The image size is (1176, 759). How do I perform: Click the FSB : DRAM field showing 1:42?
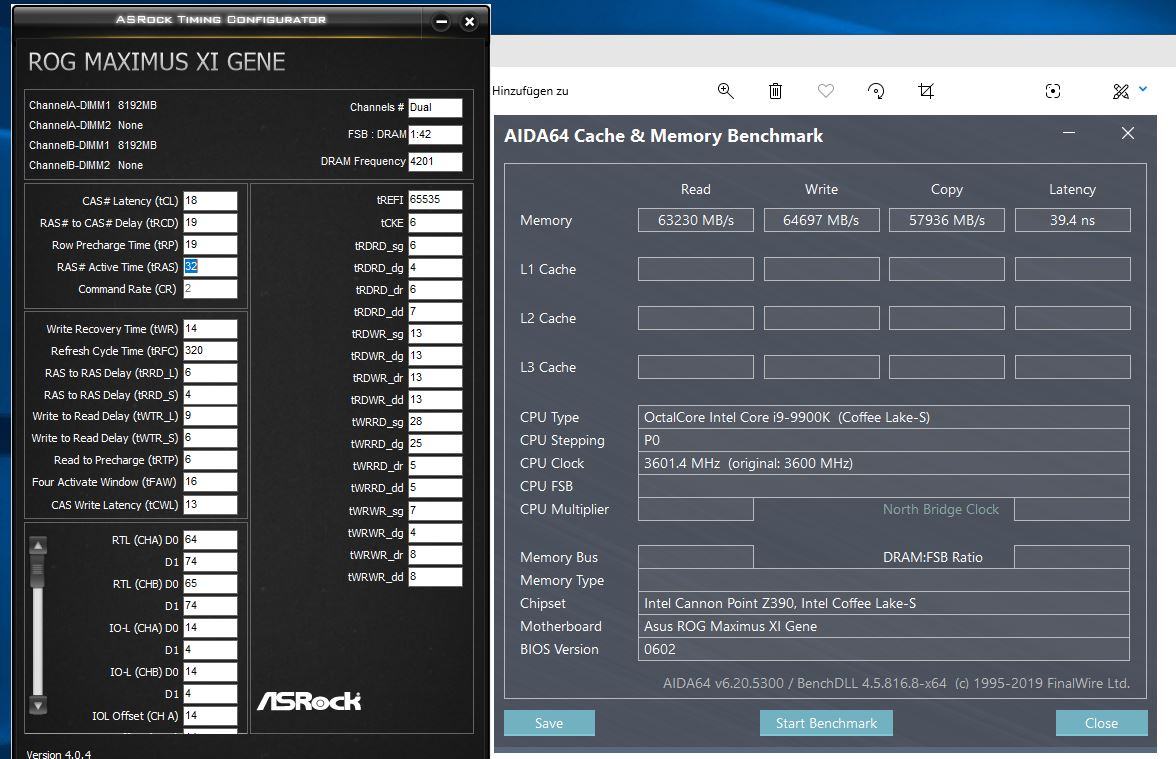pyautogui.click(x=435, y=134)
